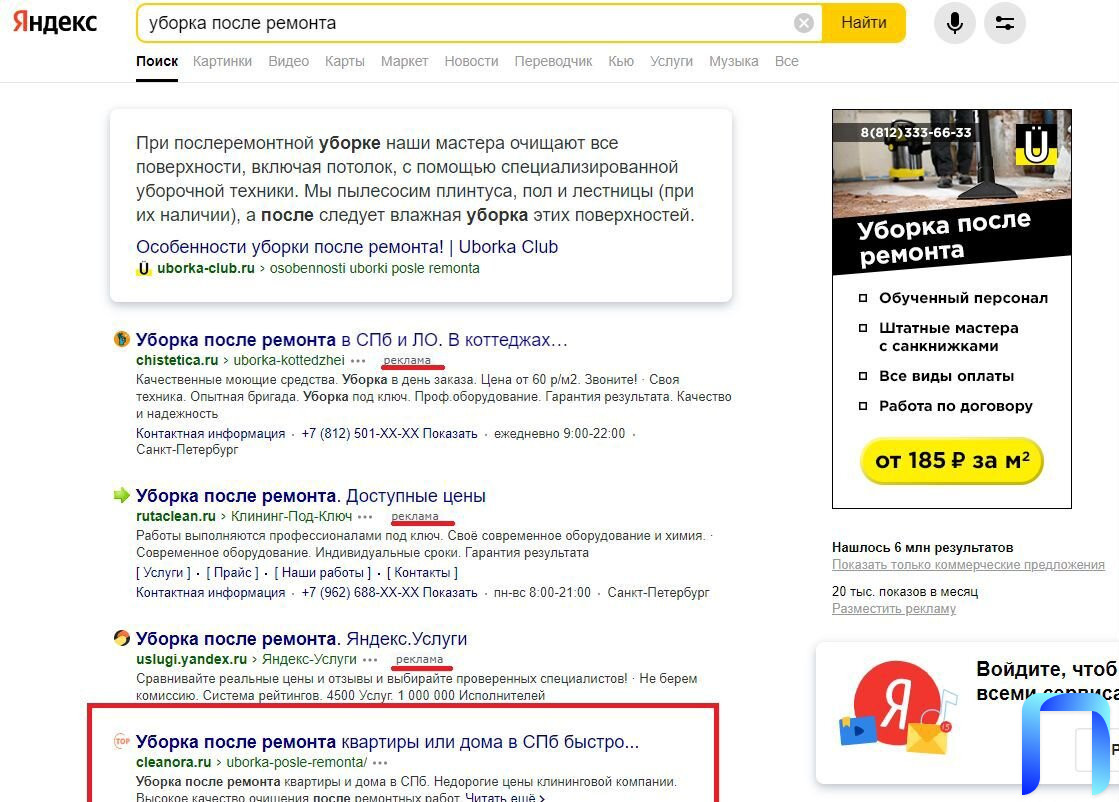The height and width of the screenshot is (802, 1119).
Task: Open Uborka Club featured snippet link
Action: click(347, 247)
